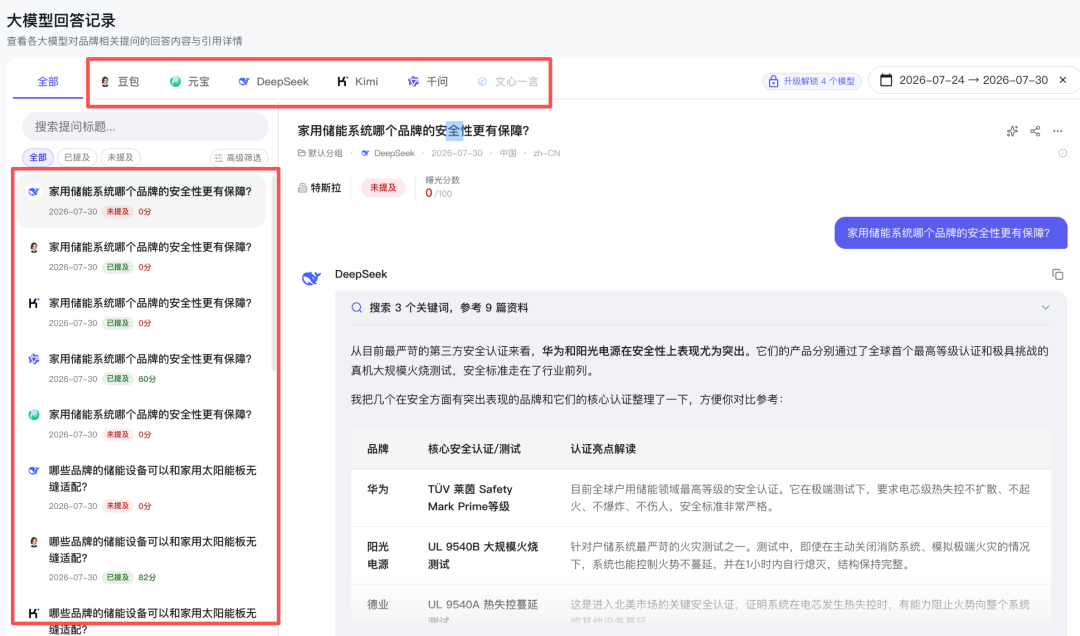This screenshot has width=1080, height=636.
Task: Switch to the 全部 model tab
Action: [48, 81]
